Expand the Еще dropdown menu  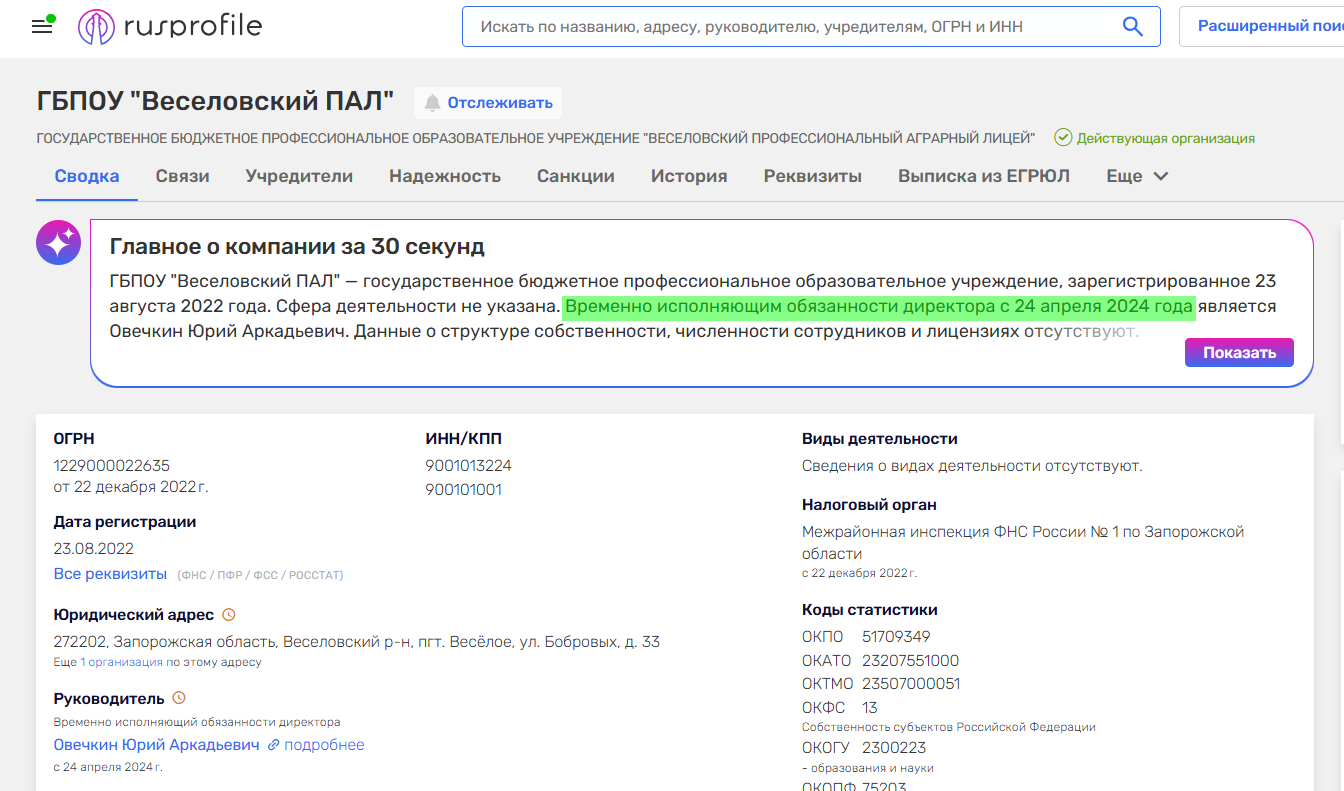1137,176
